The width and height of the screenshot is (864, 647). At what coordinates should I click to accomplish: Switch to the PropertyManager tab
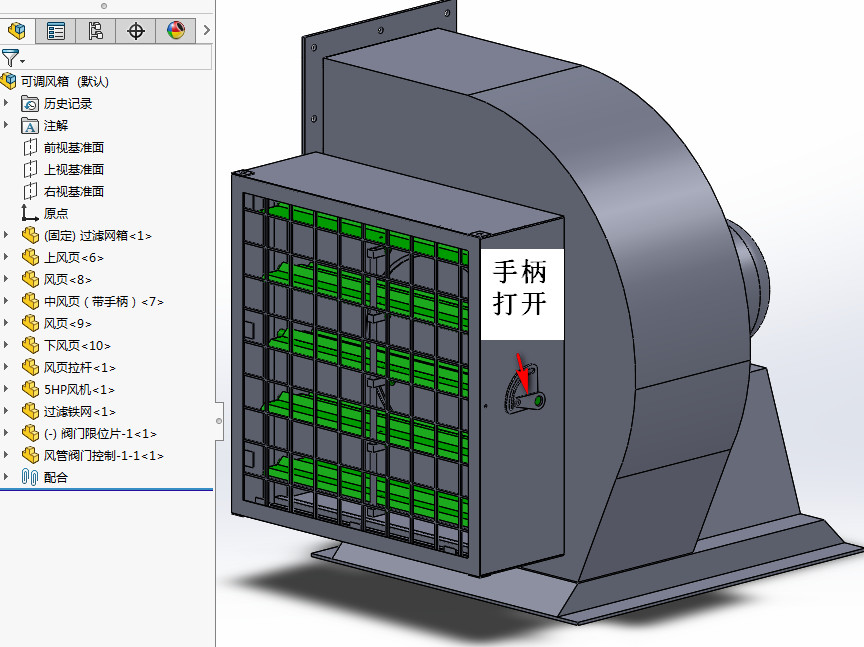click(56, 30)
